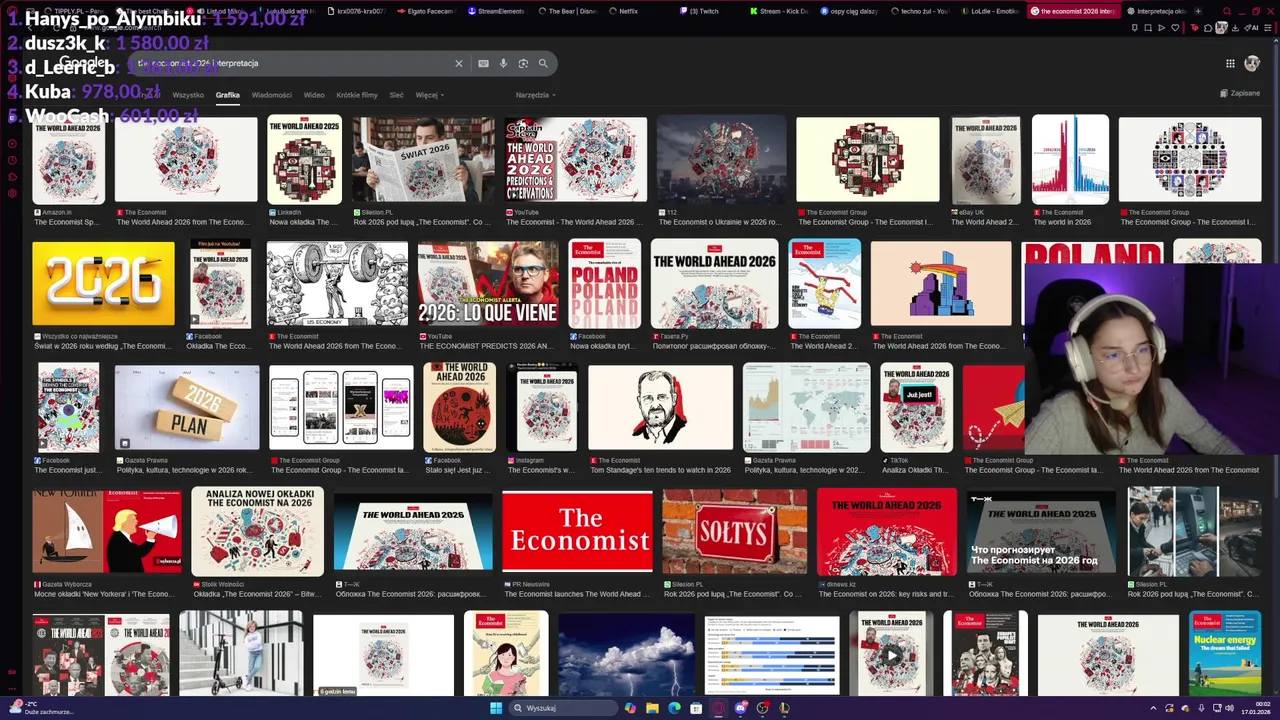The height and width of the screenshot is (720, 1280).
Task: Open new browser tab with plus
Action: (x=1198, y=11)
